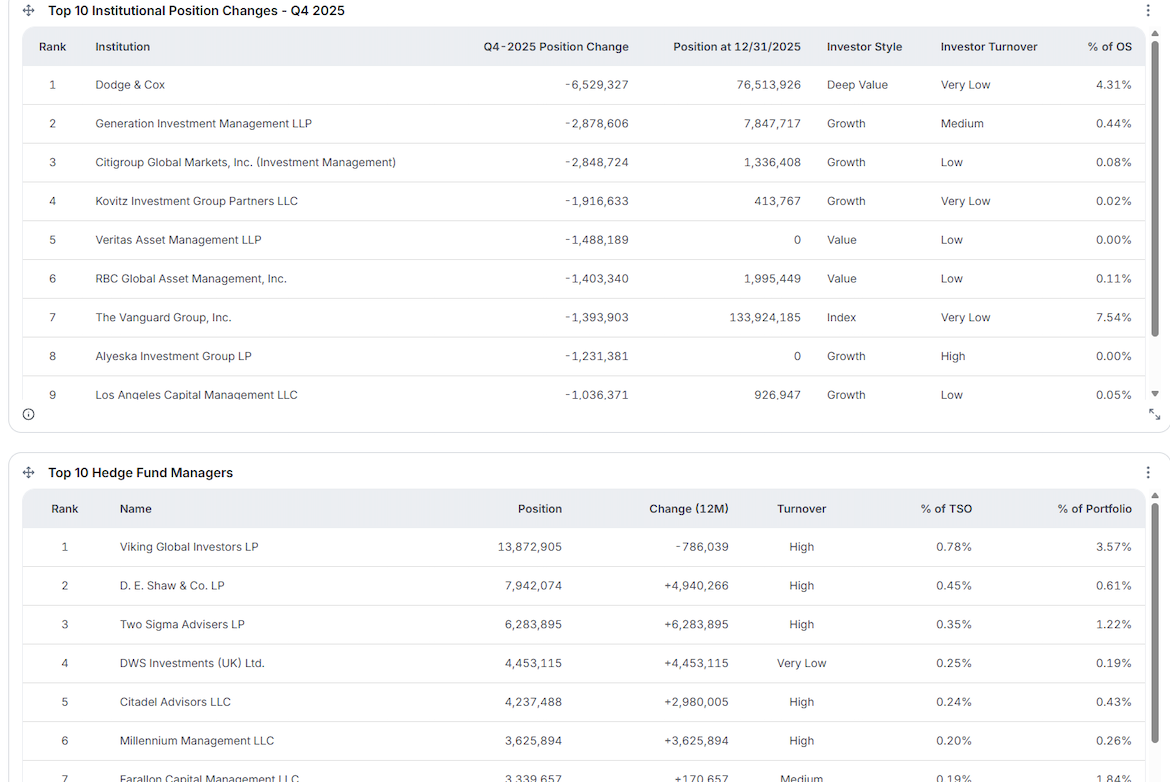Expand the Institutional Position Changes panel to fullscreen
1170x782 pixels.
1154,414
